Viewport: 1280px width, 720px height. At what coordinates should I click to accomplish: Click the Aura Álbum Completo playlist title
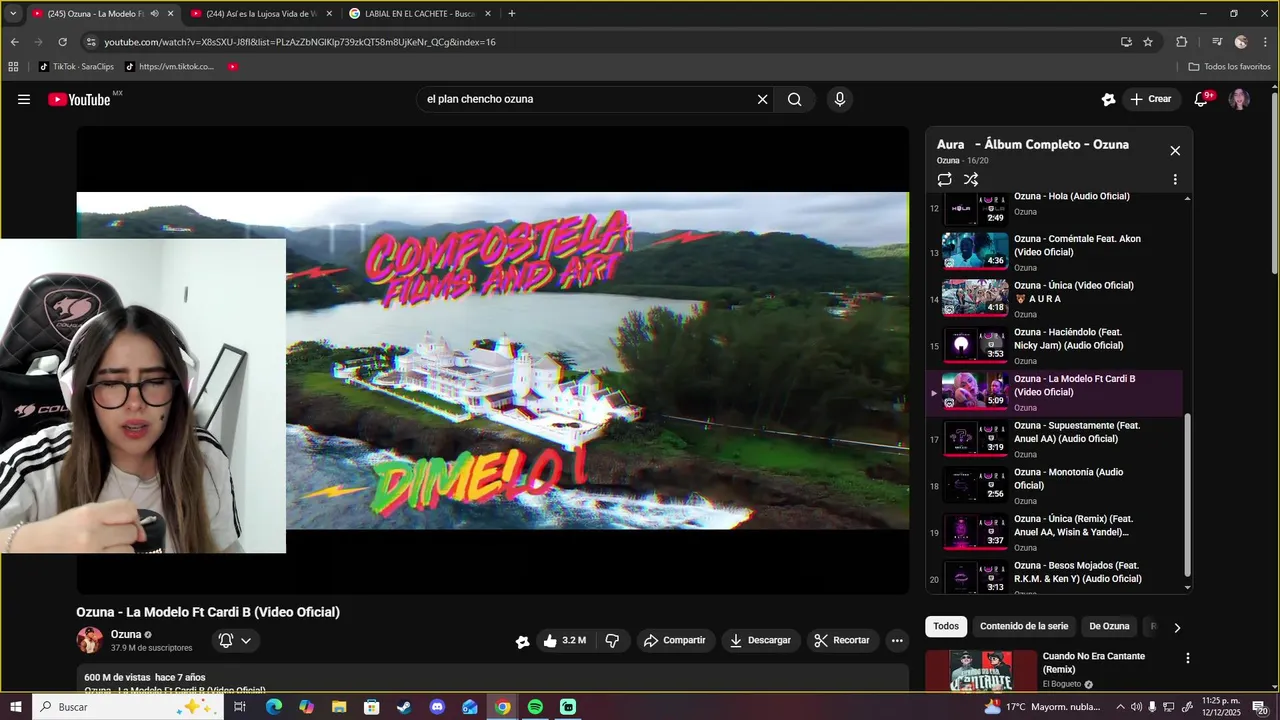click(1033, 144)
